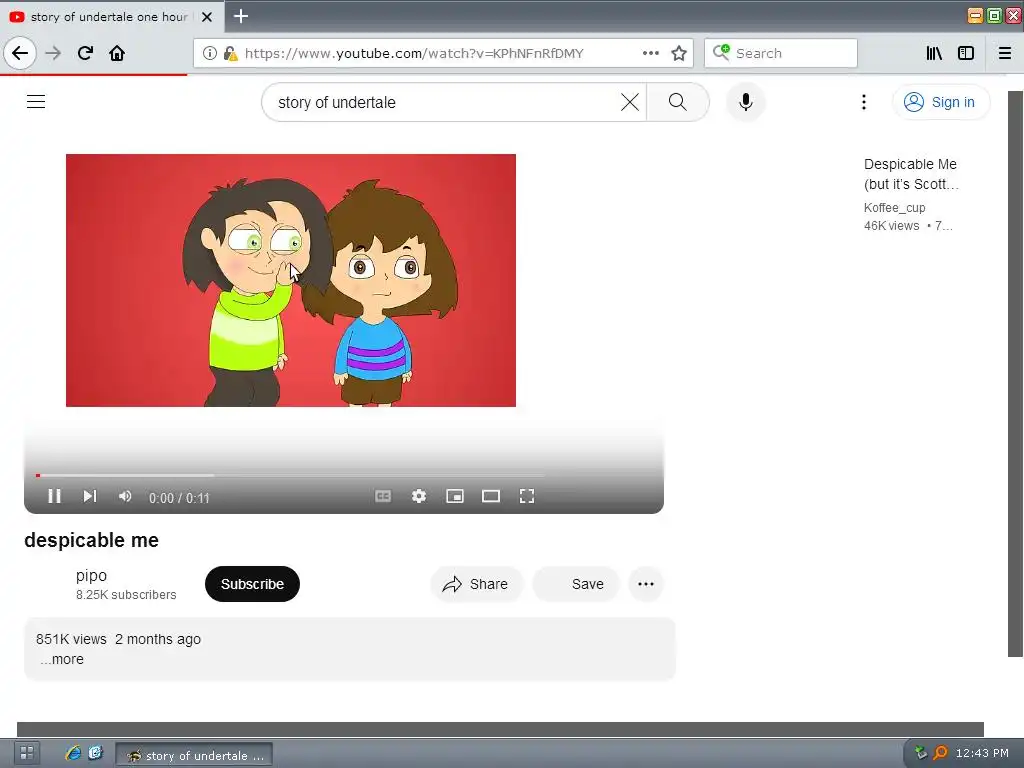
Task: Open more actions menu beside Save
Action: [x=645, y=584]
